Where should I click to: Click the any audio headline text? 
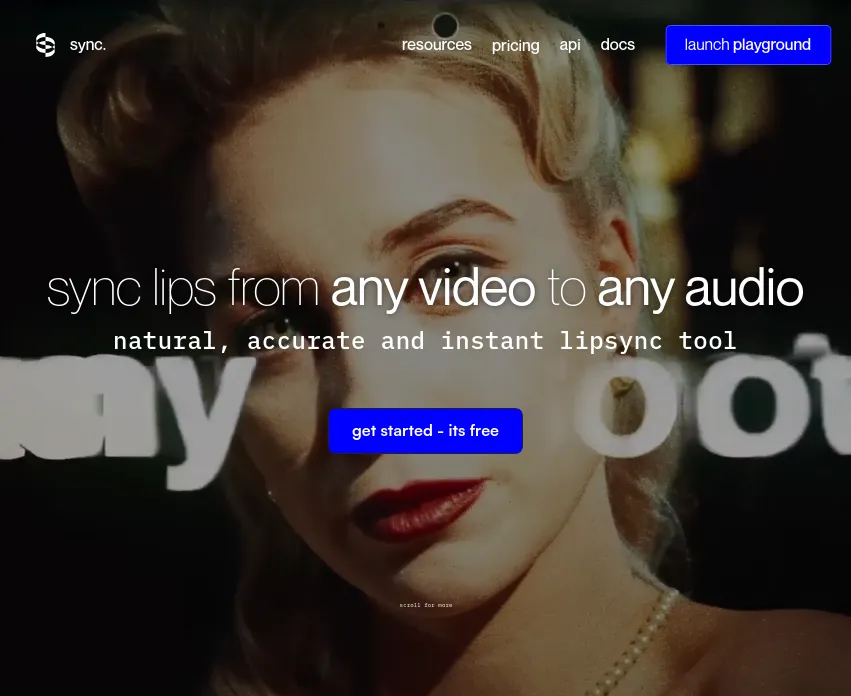(x=699, y=288)
